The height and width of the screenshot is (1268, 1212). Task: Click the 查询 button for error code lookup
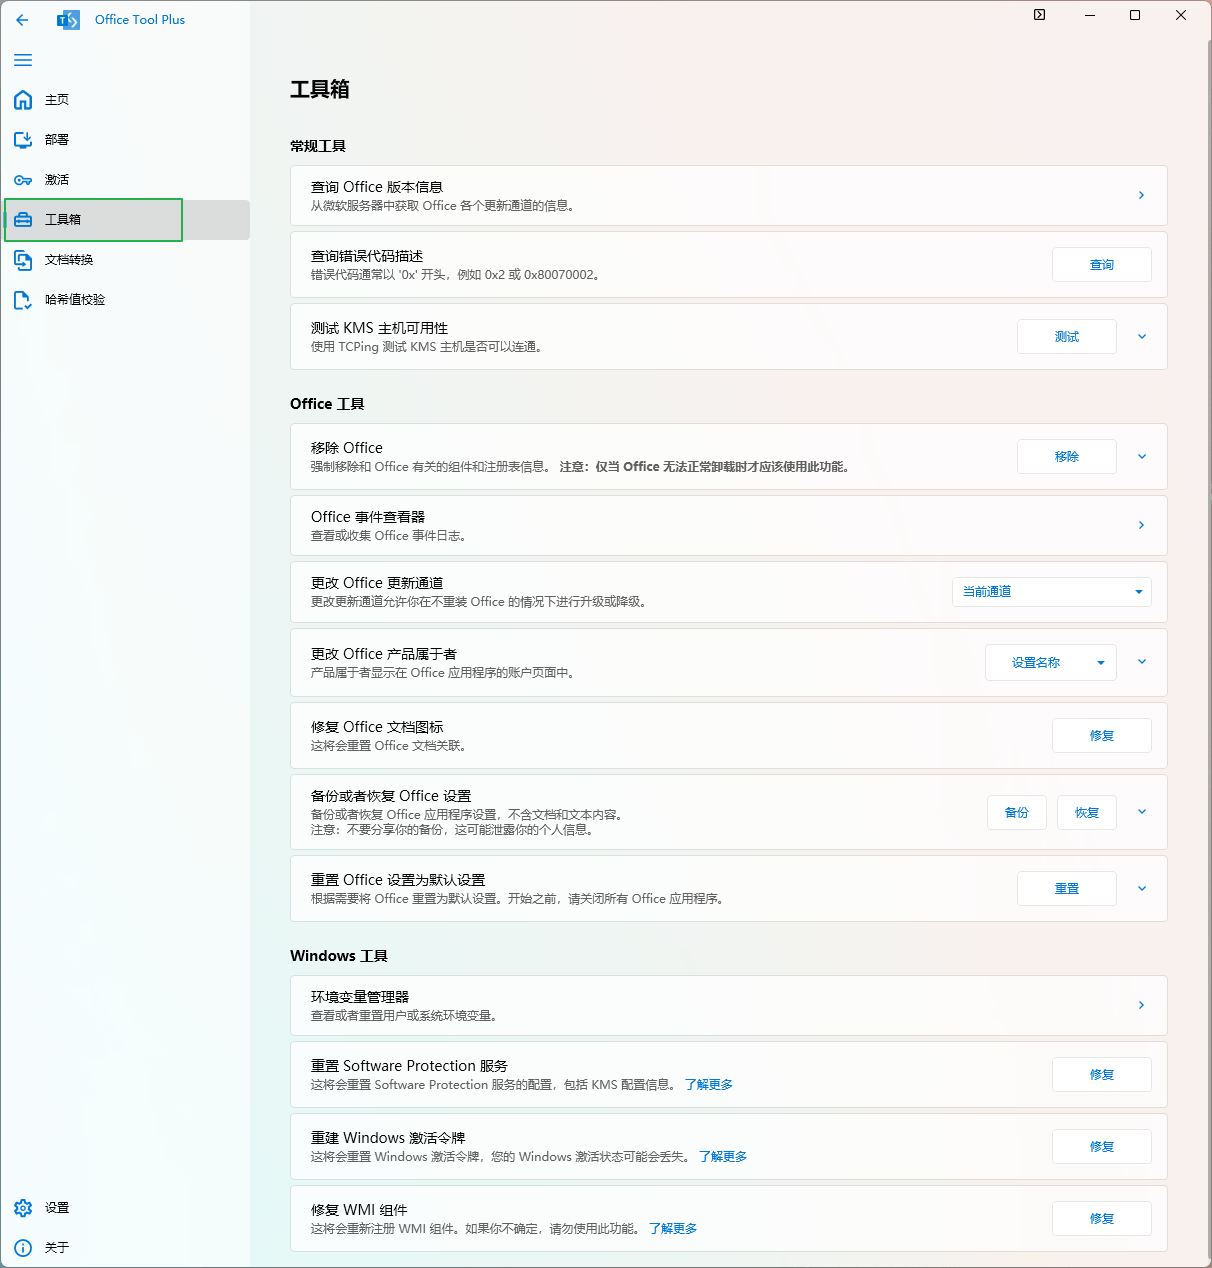(1101, 264)
